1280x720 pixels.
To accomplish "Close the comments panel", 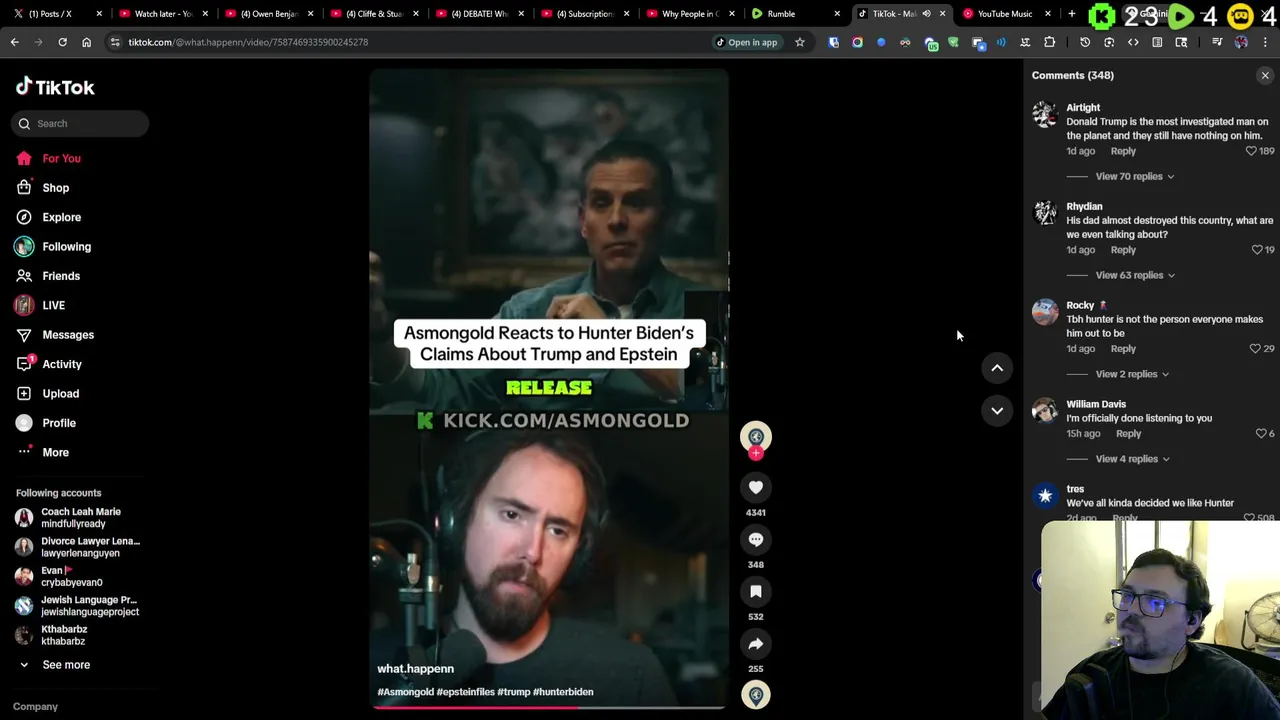I will pyautogui.click(x=1265, y=75).
